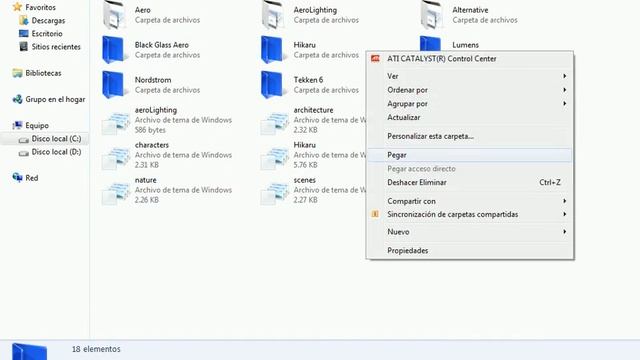Viewport: 640px width, 360px height.
Task: Click the scenes theme file icon
Action: [x=275, y=192]
